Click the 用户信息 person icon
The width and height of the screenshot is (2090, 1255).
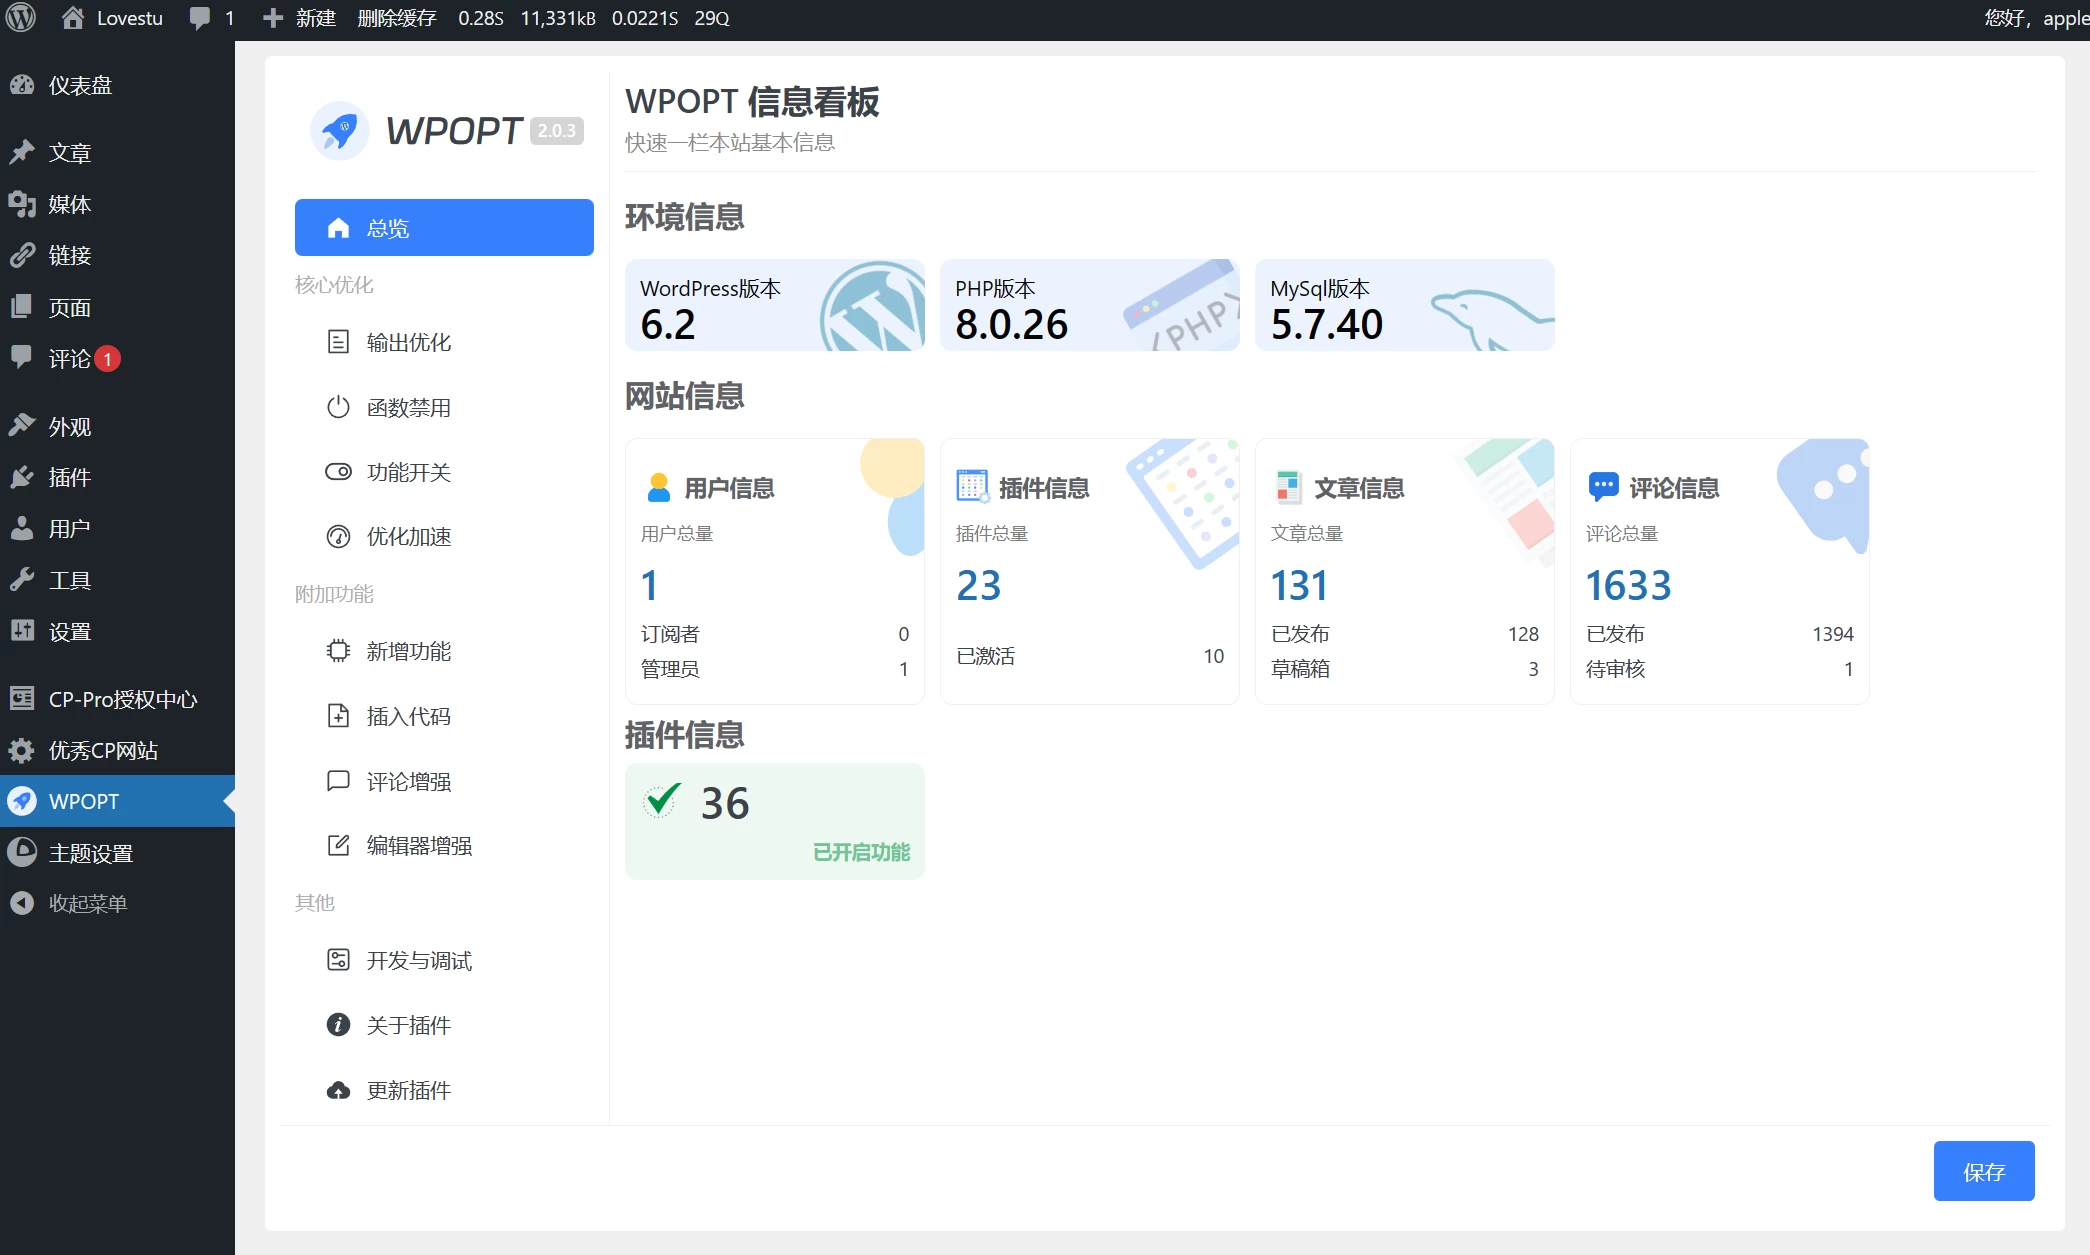(659, 487)
